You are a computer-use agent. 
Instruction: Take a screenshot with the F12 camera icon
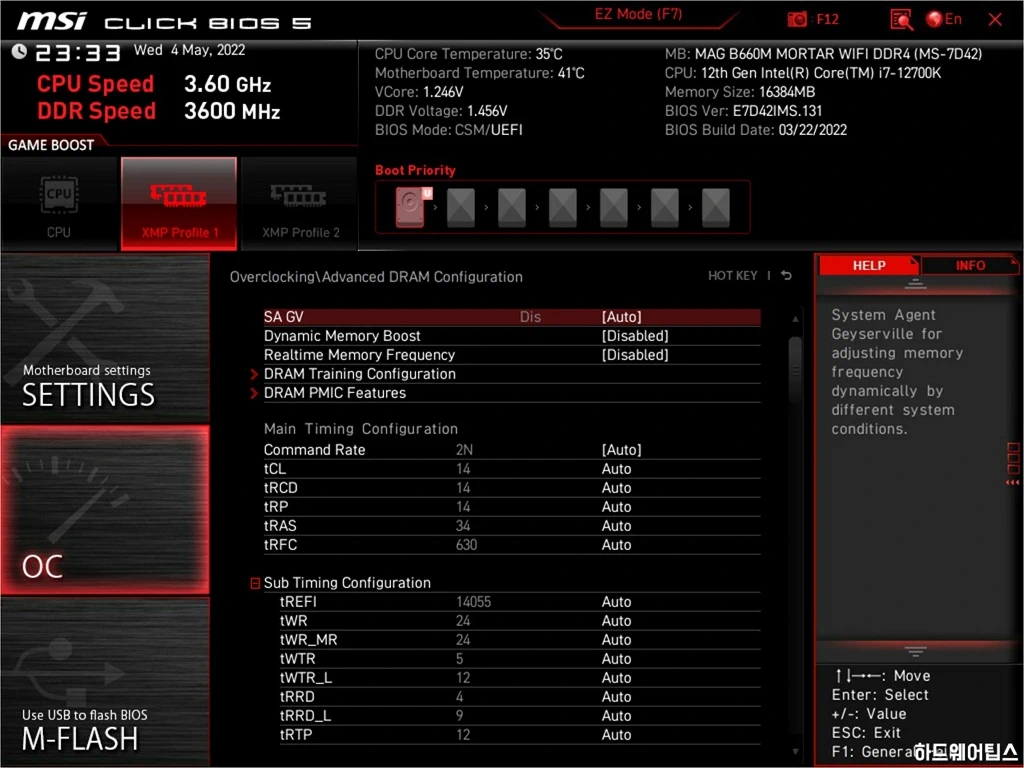tap(797, 19)
